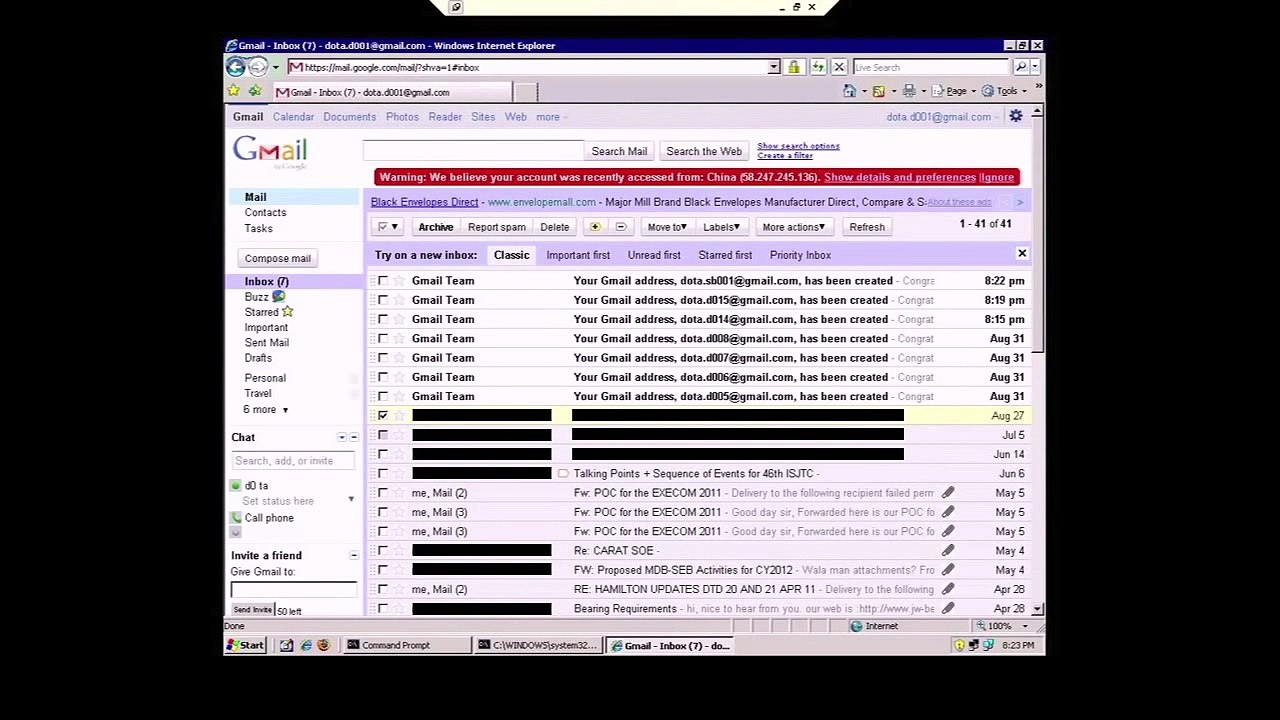Check the HAMILTON UPDATES message checkbox
The height and width of the screenshot is (720, 1280).
pyautogui.click(x=383, y=589)
